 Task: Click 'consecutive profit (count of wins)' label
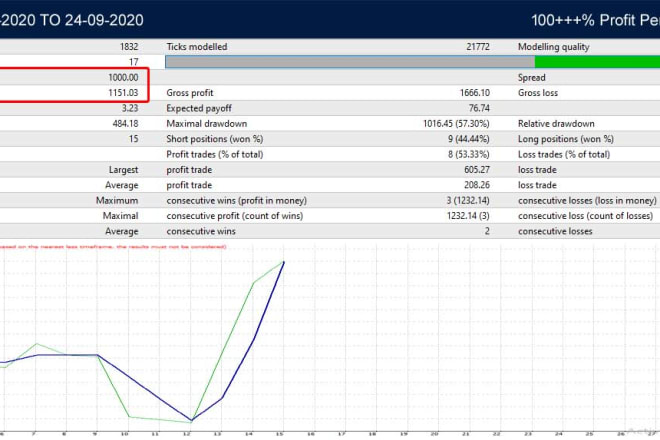tap(234, 216)
